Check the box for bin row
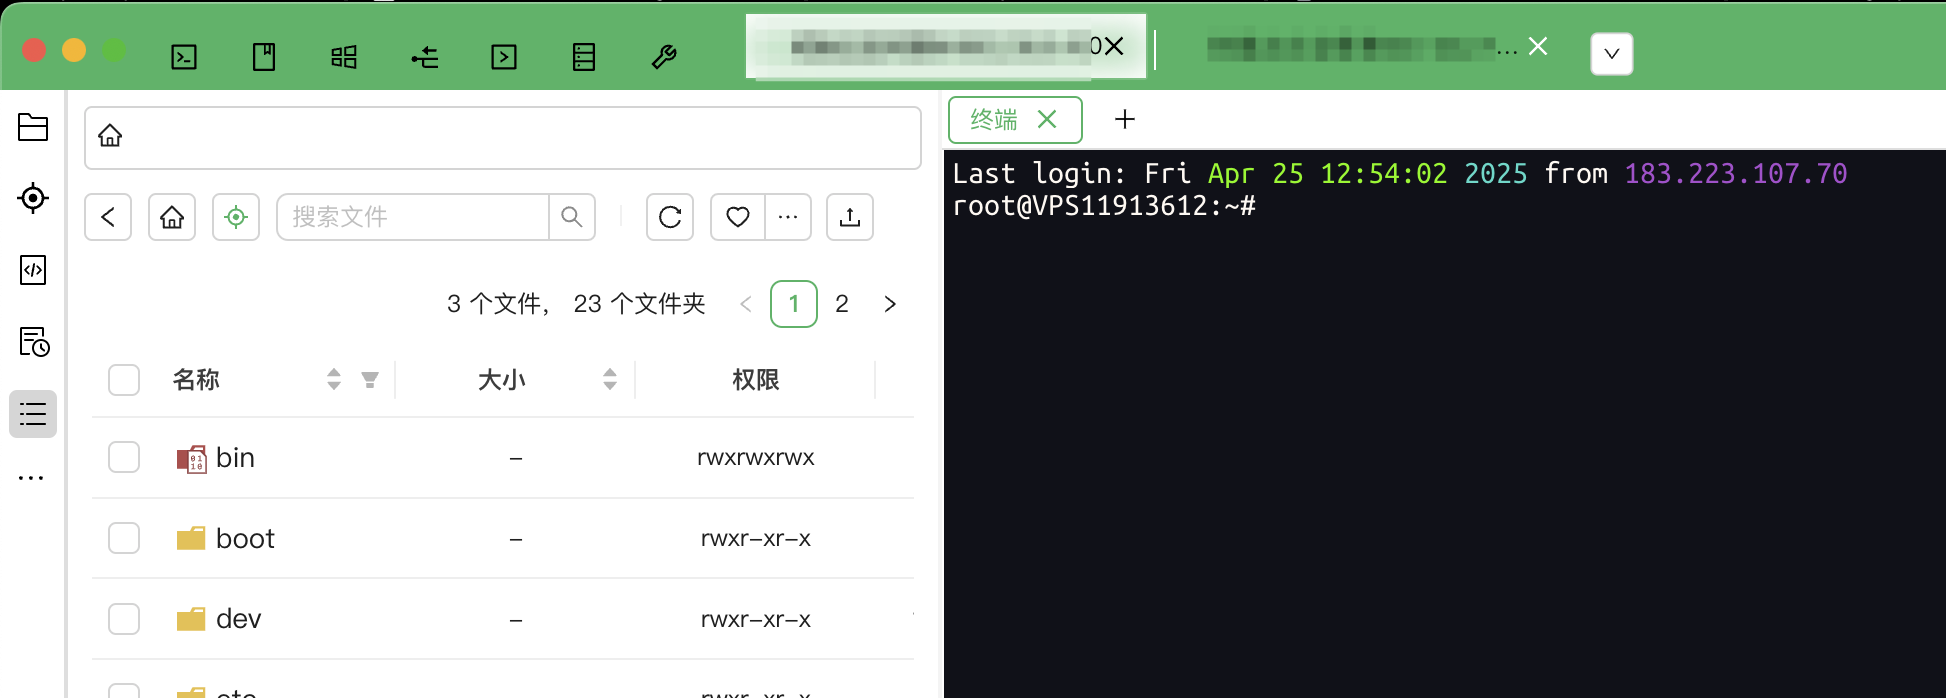This screenshot has width=1946, height=698. [x=124, y=457]
